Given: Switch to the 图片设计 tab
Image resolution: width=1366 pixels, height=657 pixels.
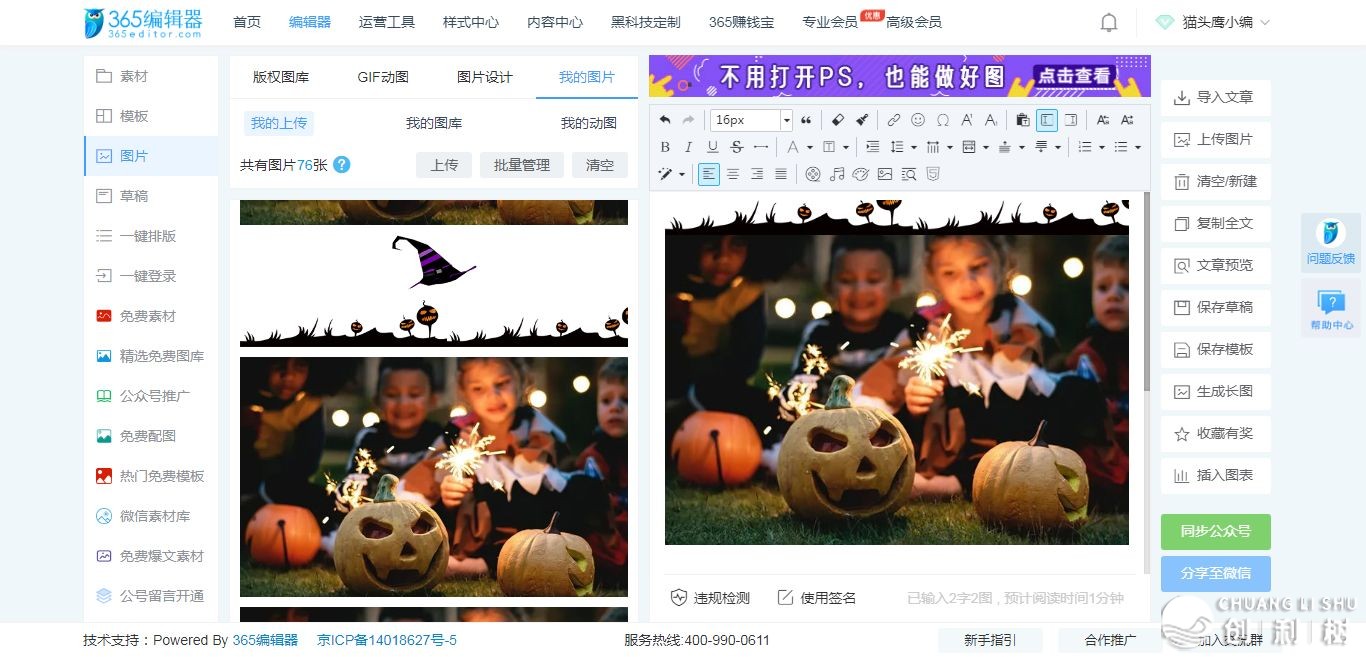Looking at the screenshot, I should pyautogui.click(x=485, y=77).
